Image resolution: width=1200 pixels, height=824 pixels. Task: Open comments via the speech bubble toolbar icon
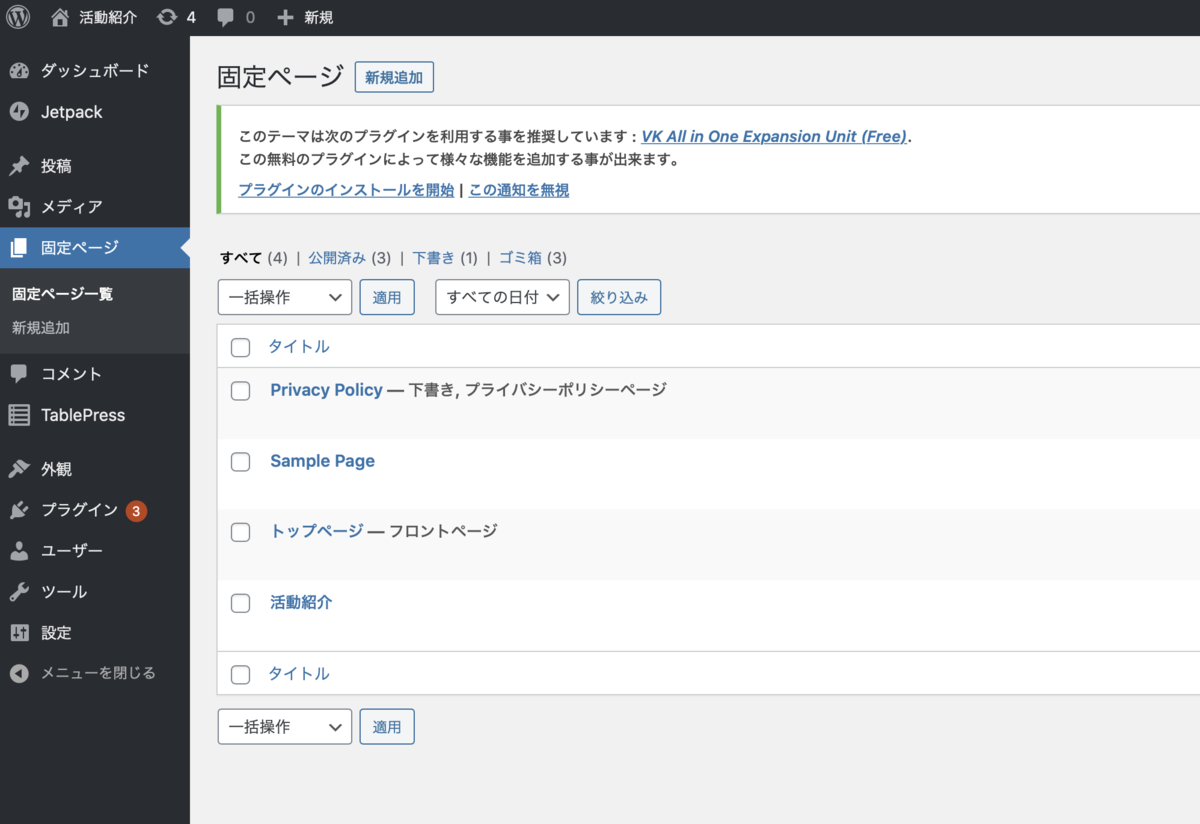[x=227, y=16]
